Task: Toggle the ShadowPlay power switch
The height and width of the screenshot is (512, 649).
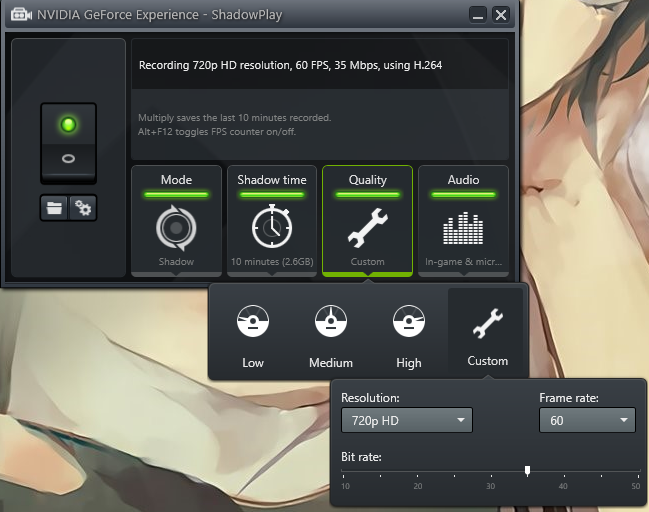Action: (x=68, y=143)
